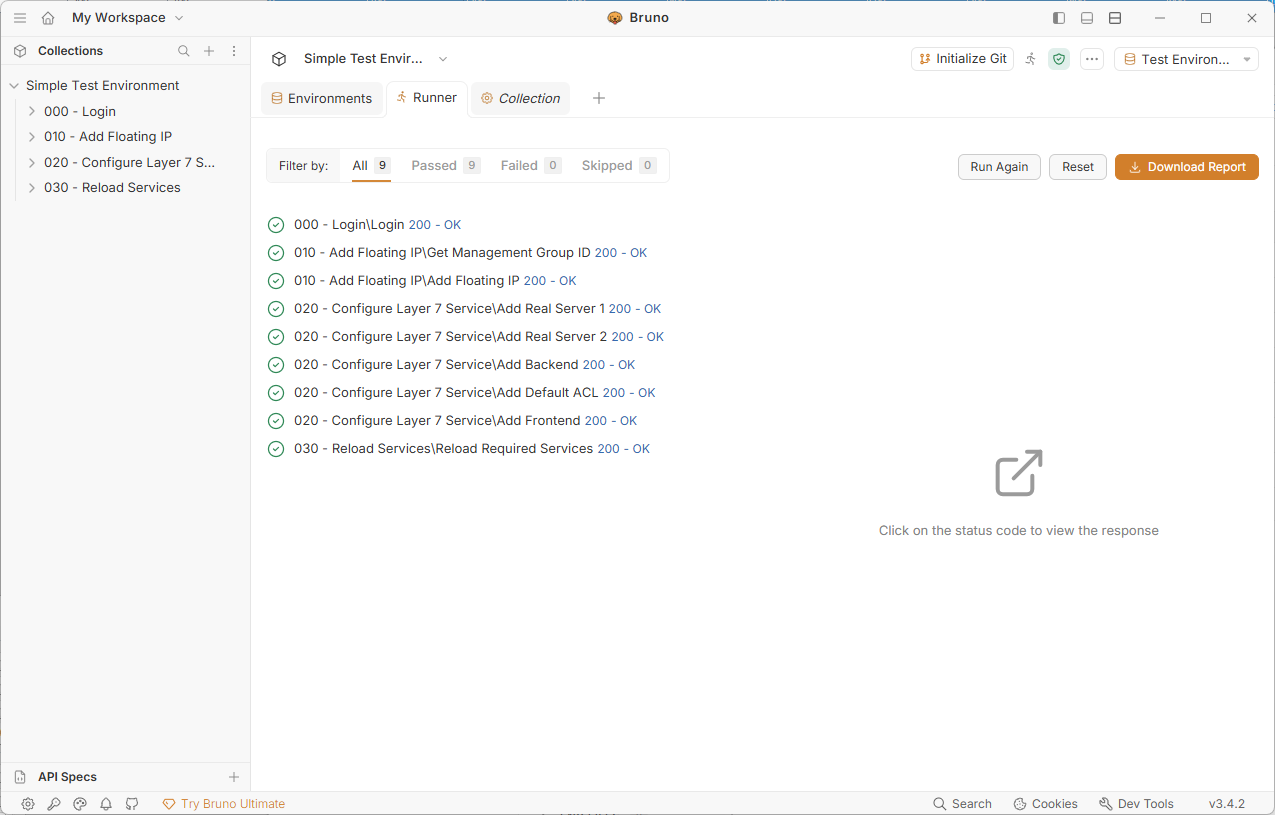1275x815 pixels.
Task: Open the key icon in status bar
Action: click(x=54, y=804)
